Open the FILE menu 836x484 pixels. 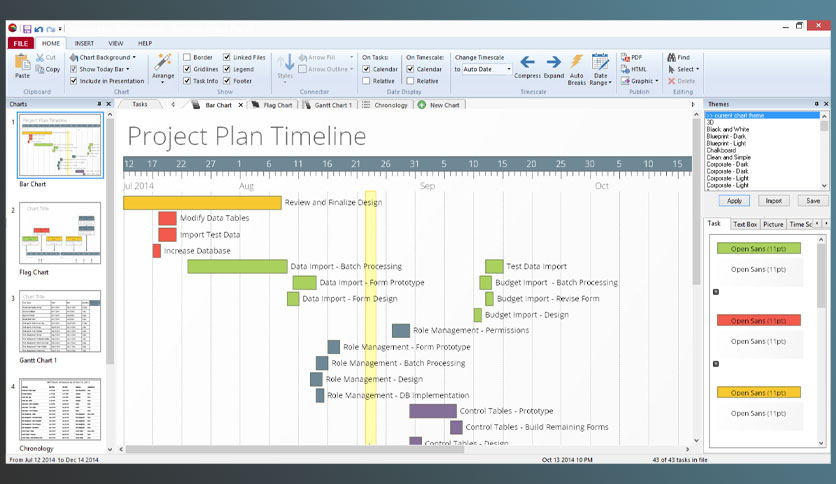(x=21, y=43)
